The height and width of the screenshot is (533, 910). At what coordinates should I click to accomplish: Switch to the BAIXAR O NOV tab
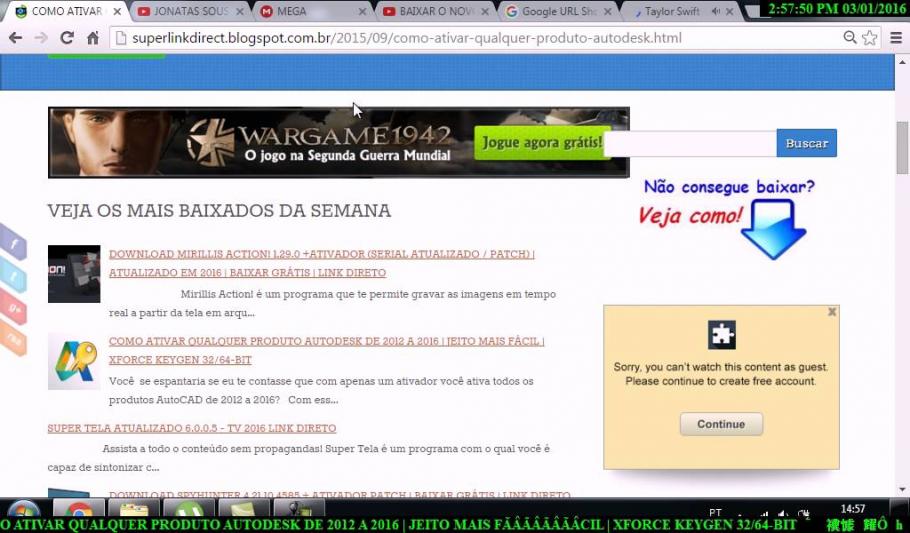pyautogui.click(x=435, y=11)
